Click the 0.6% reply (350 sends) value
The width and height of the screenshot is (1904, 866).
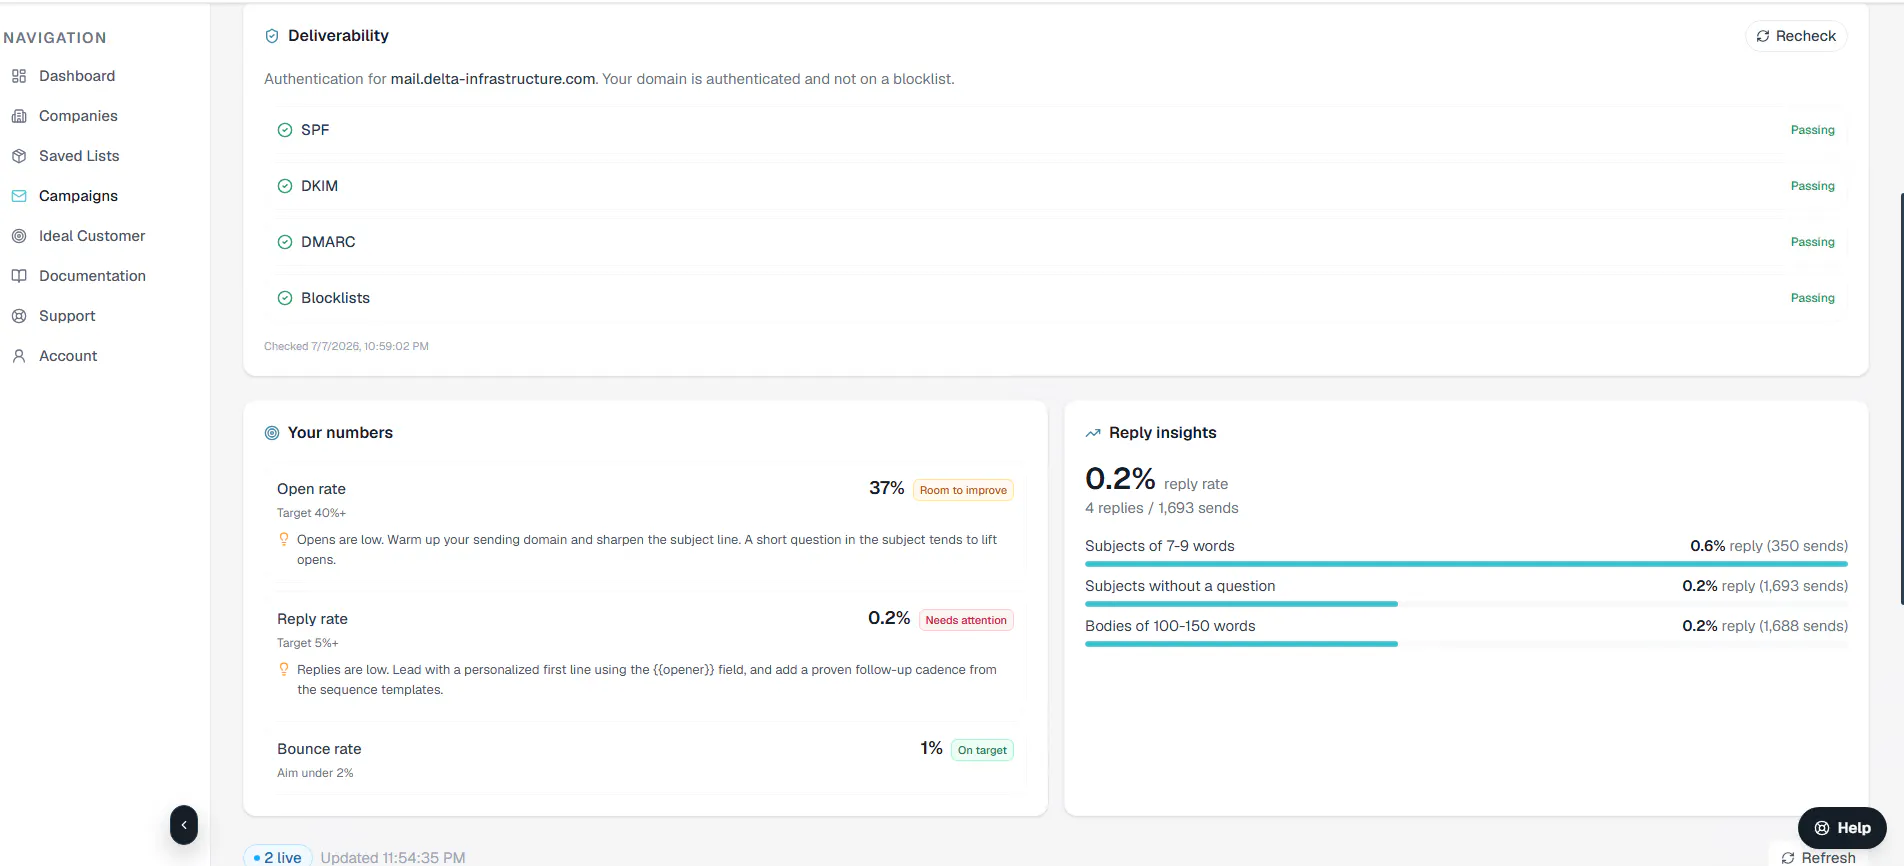pos(1769,546)
